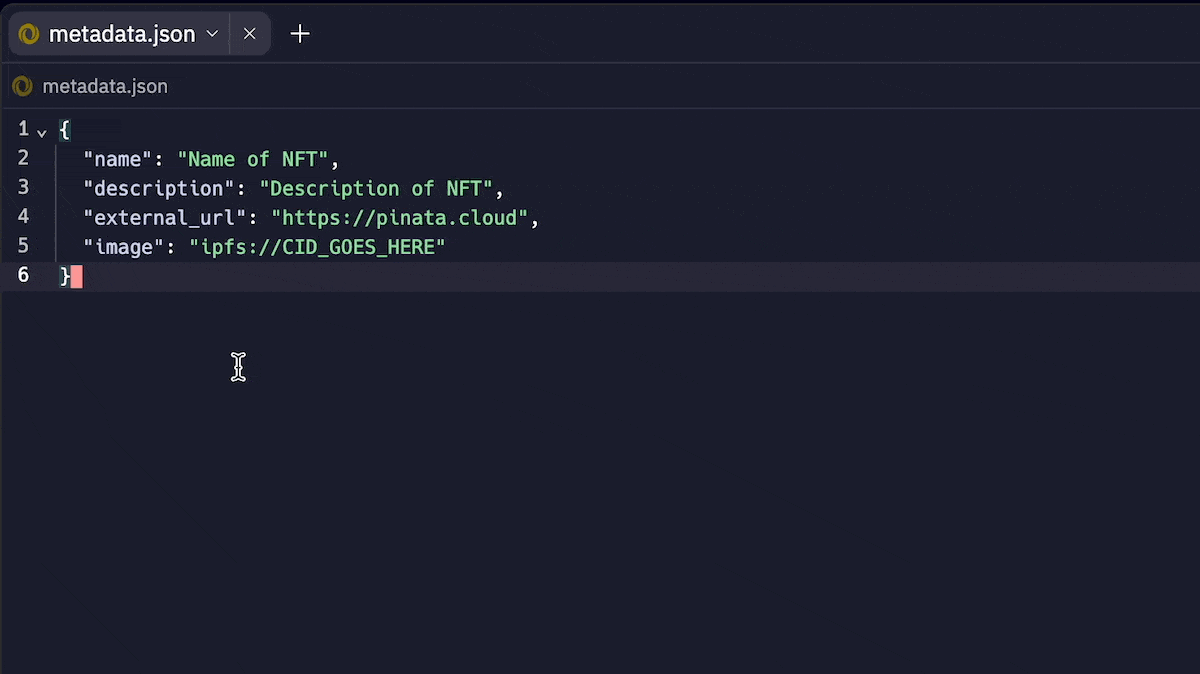
Task: Click the "external_url" key
Action: point(165,217)
